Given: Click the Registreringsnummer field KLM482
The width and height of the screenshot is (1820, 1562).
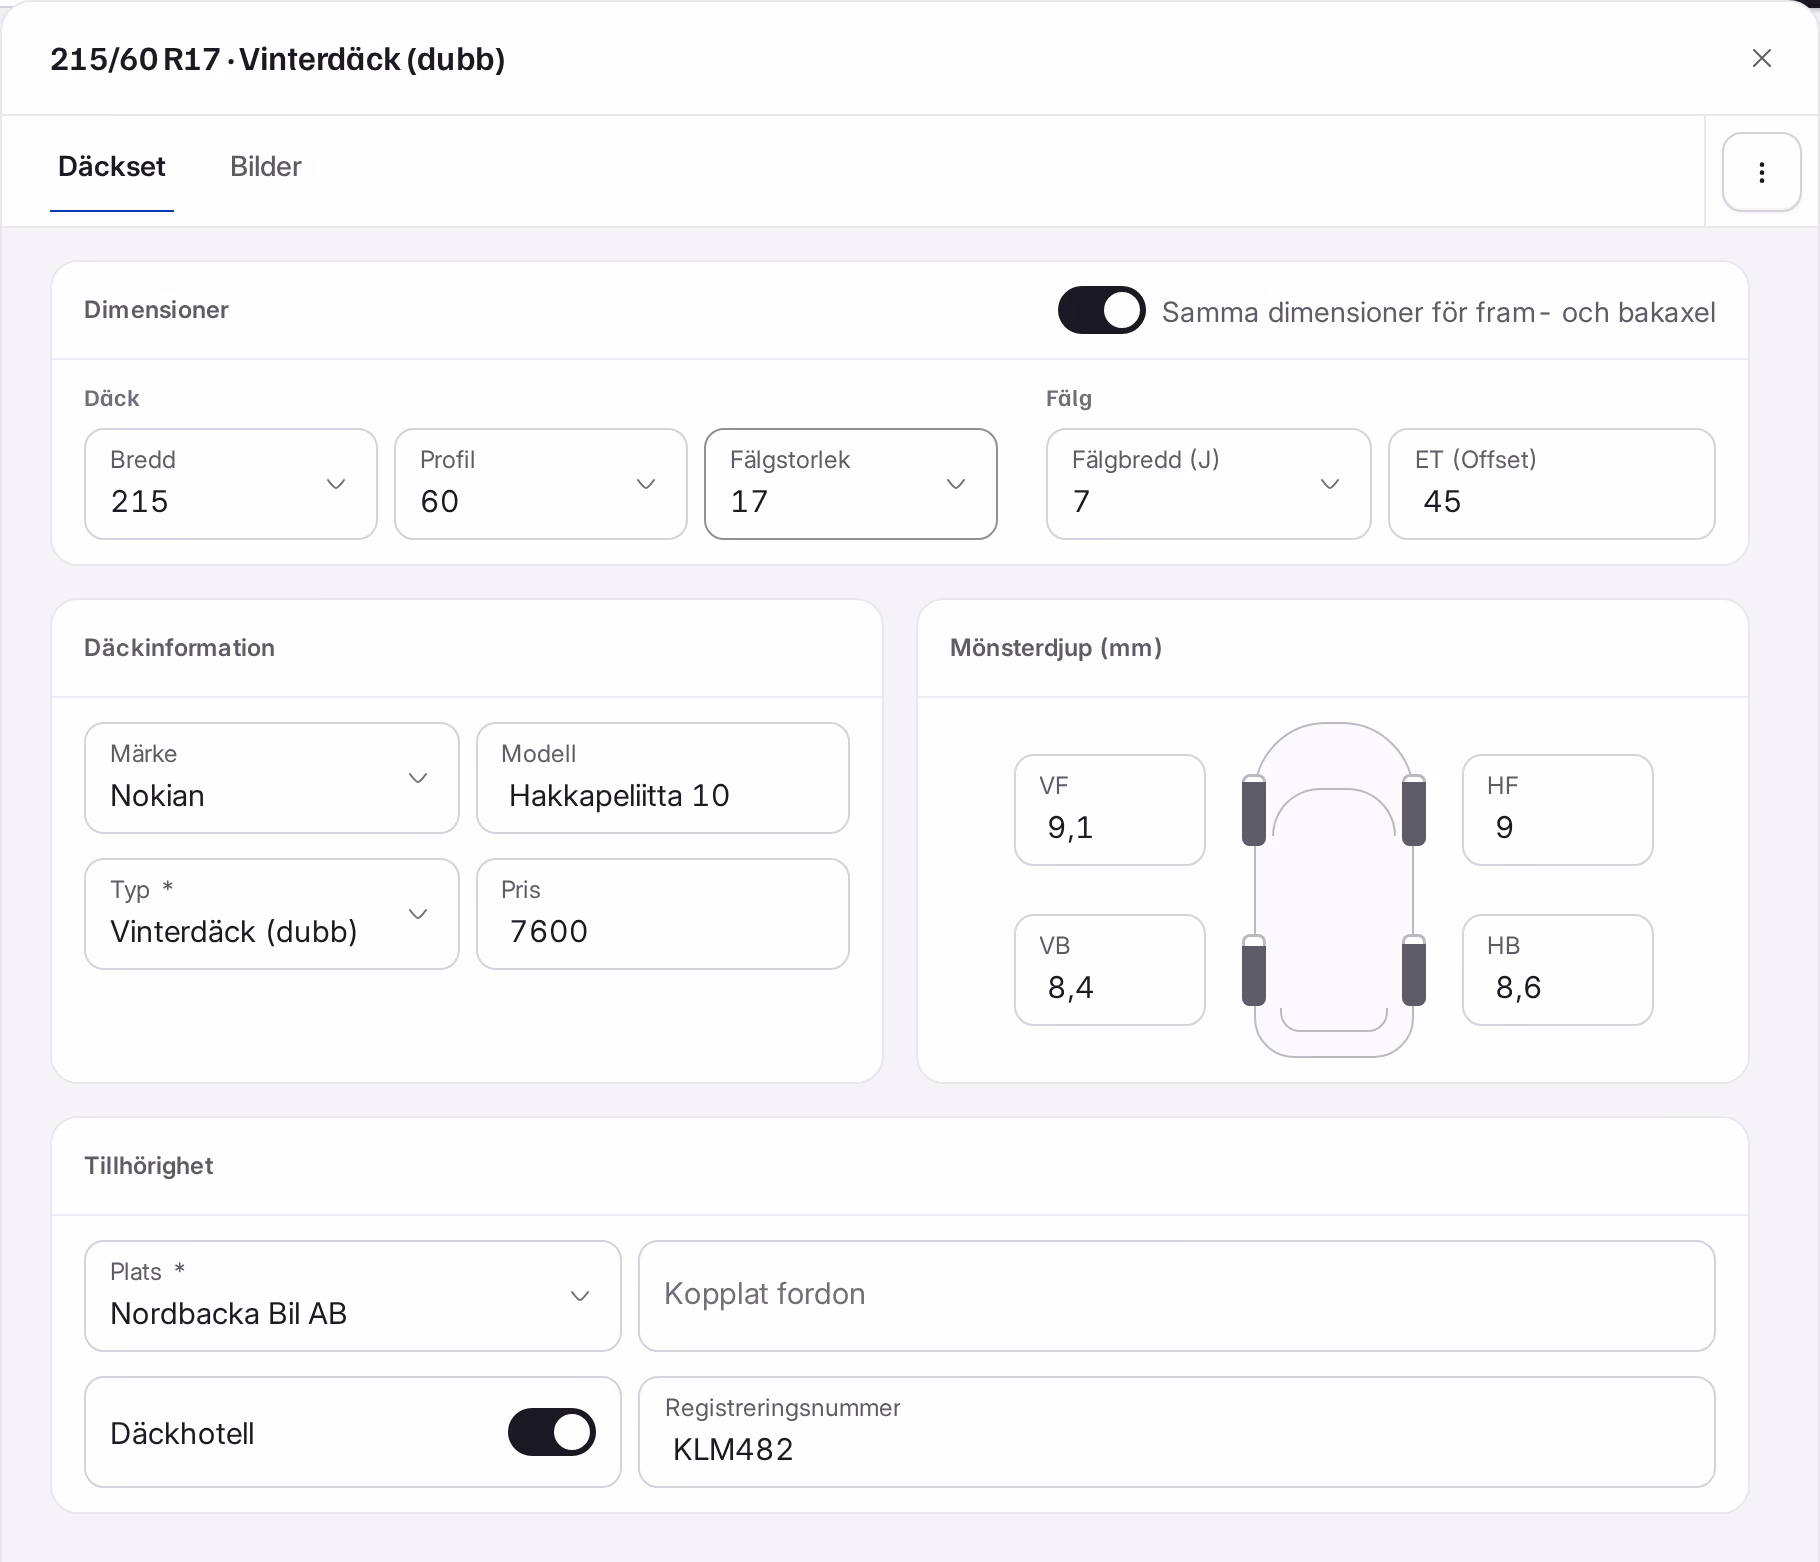Looking at the screenshot, I should 1177,1432.
